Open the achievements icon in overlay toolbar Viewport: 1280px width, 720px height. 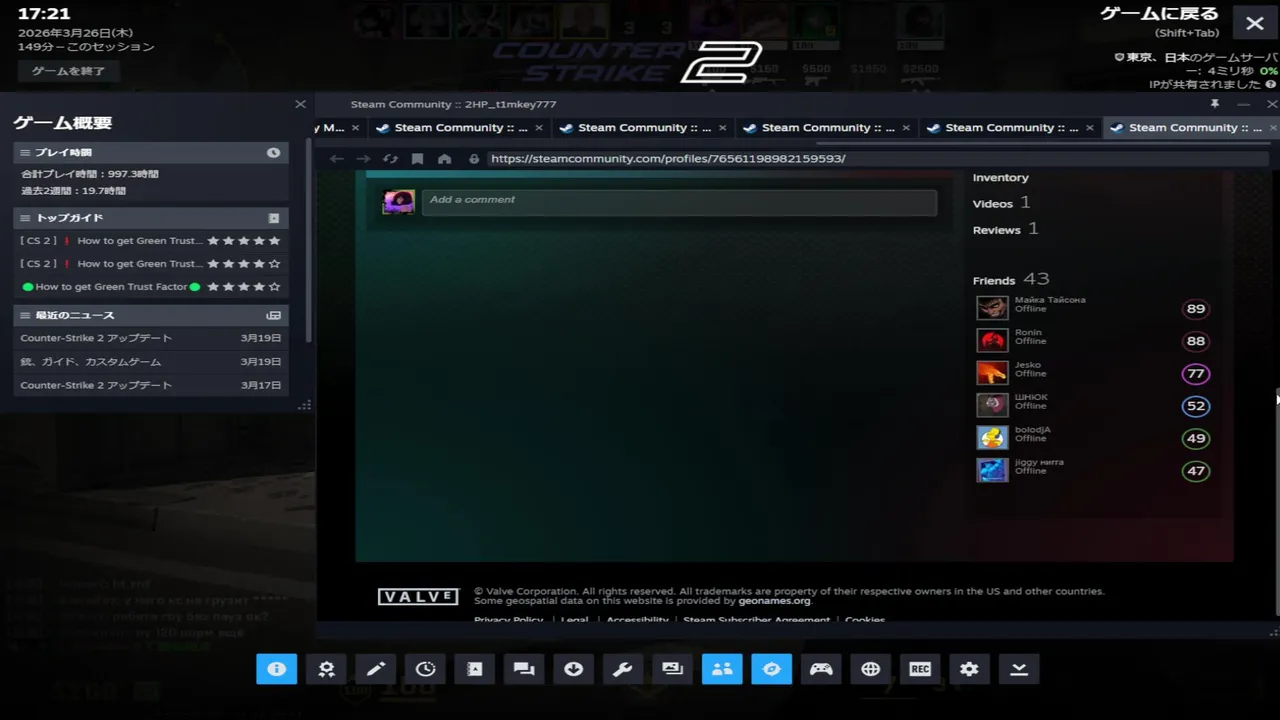[326, 669]
